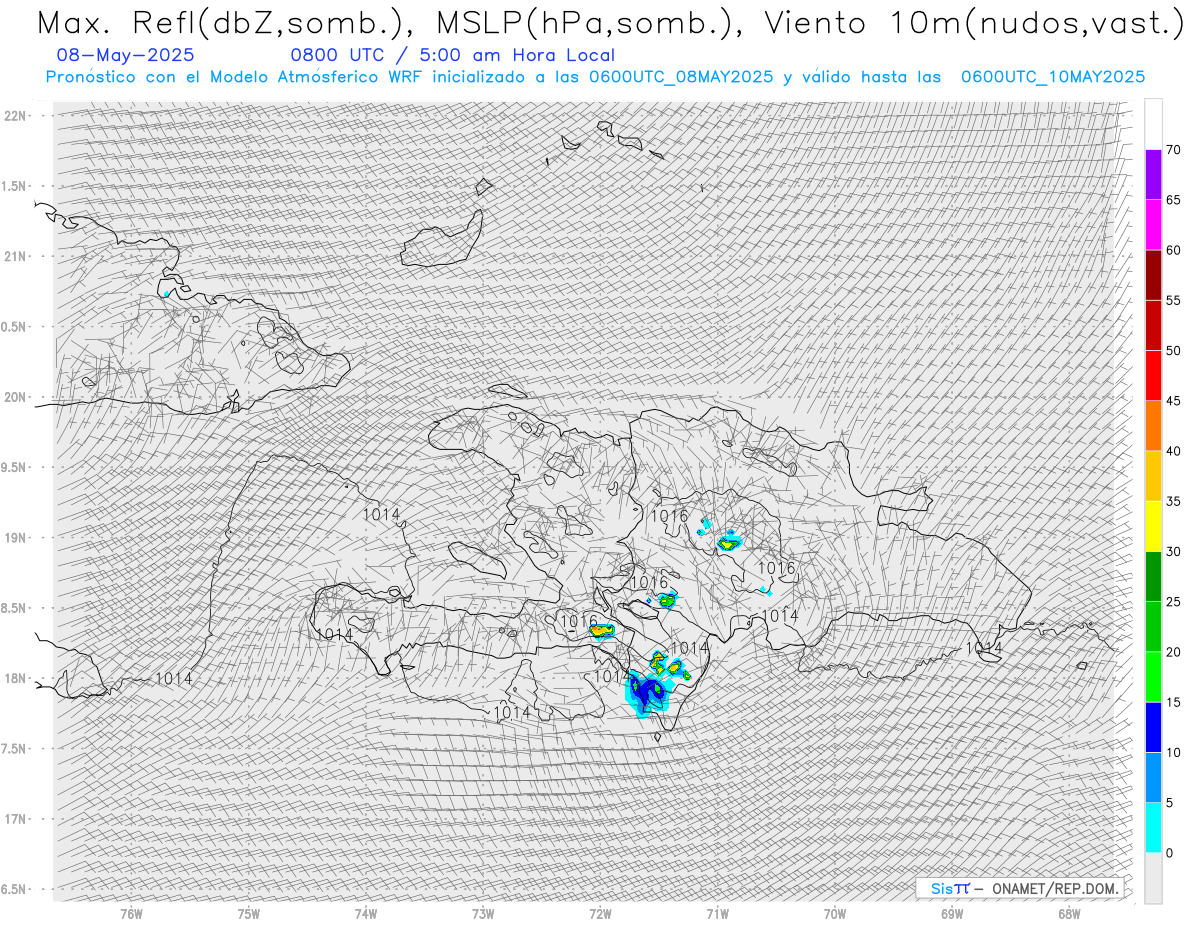This screenshot has height=927, width=1200.
Task: Select the '75W' longitude label
Action: tap(248, 914)
